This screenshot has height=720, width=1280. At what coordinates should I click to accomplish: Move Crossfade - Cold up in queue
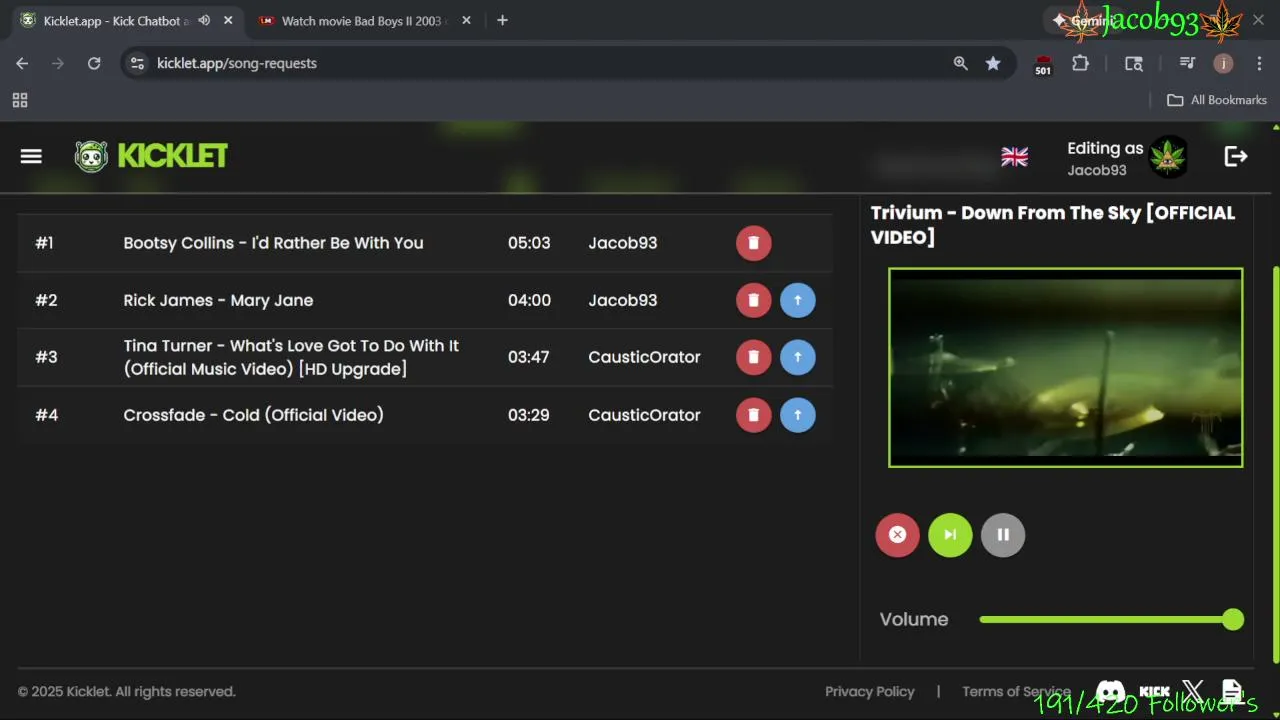point(798,415)
